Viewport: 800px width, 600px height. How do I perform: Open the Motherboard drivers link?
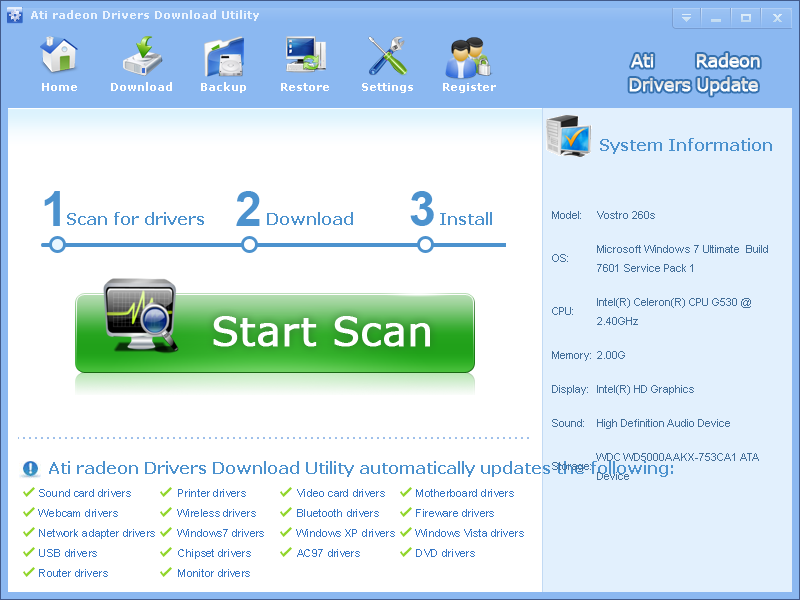click(464, 493)
